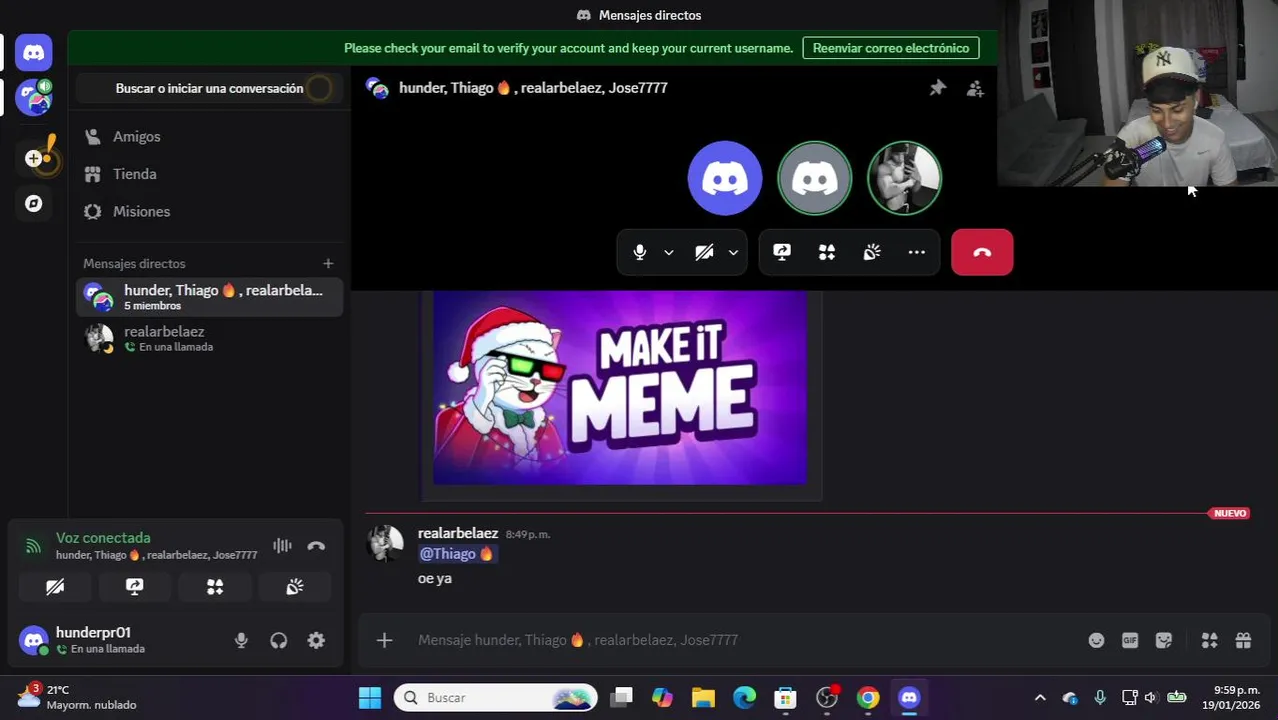Create a new direct message with plus icon
The image size is (1278, 720).
click(x=328, y=263)
